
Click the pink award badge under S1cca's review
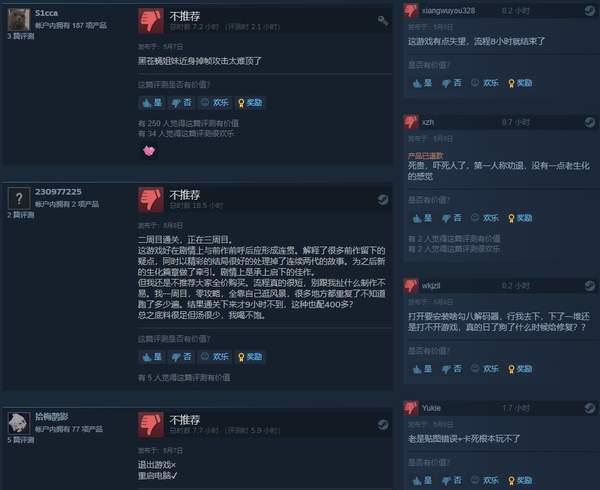149,151
